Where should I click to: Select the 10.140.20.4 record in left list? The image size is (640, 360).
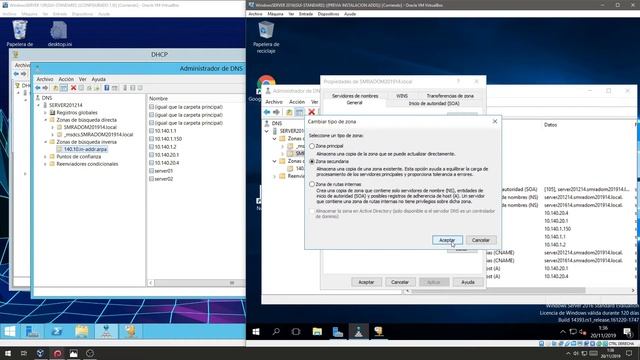167,163
